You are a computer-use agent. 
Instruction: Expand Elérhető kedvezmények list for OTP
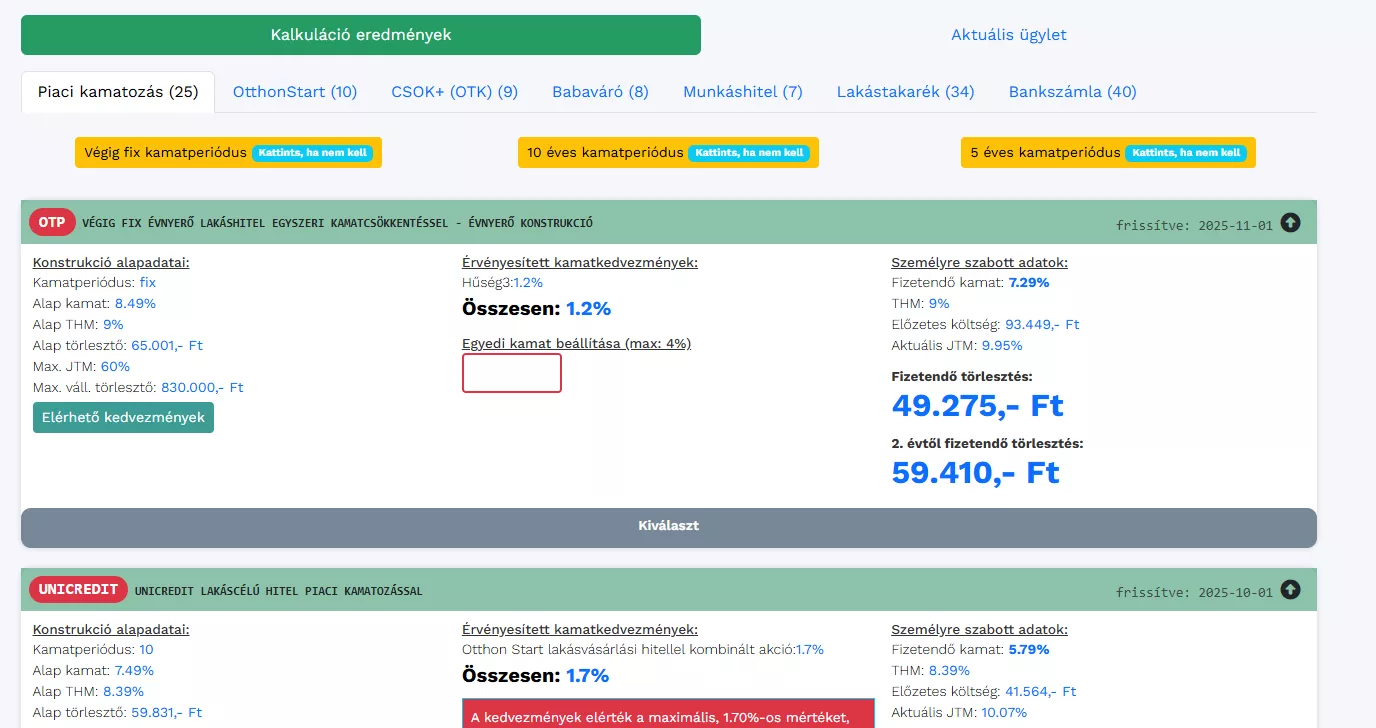123,417
